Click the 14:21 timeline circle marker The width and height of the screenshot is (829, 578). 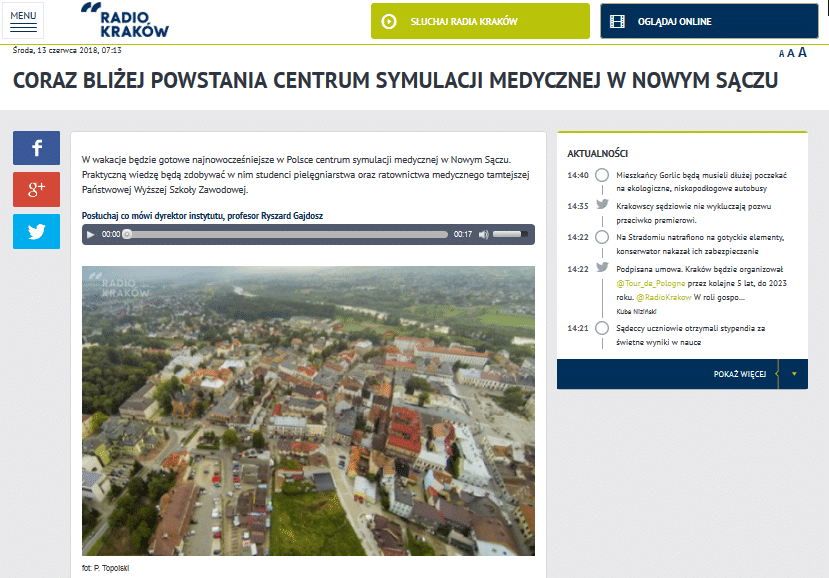(x=602, y=328)
